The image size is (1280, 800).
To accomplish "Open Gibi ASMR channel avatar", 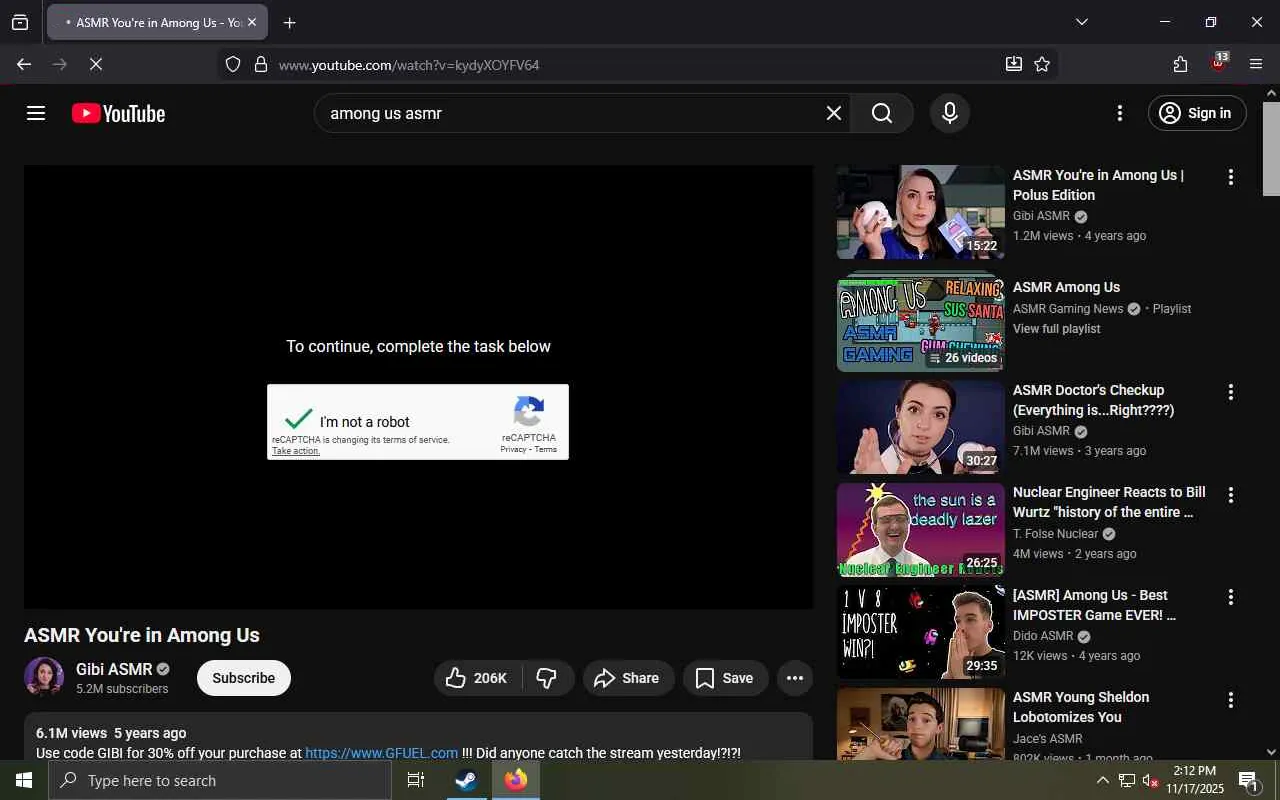I will [x=44, y=677].
